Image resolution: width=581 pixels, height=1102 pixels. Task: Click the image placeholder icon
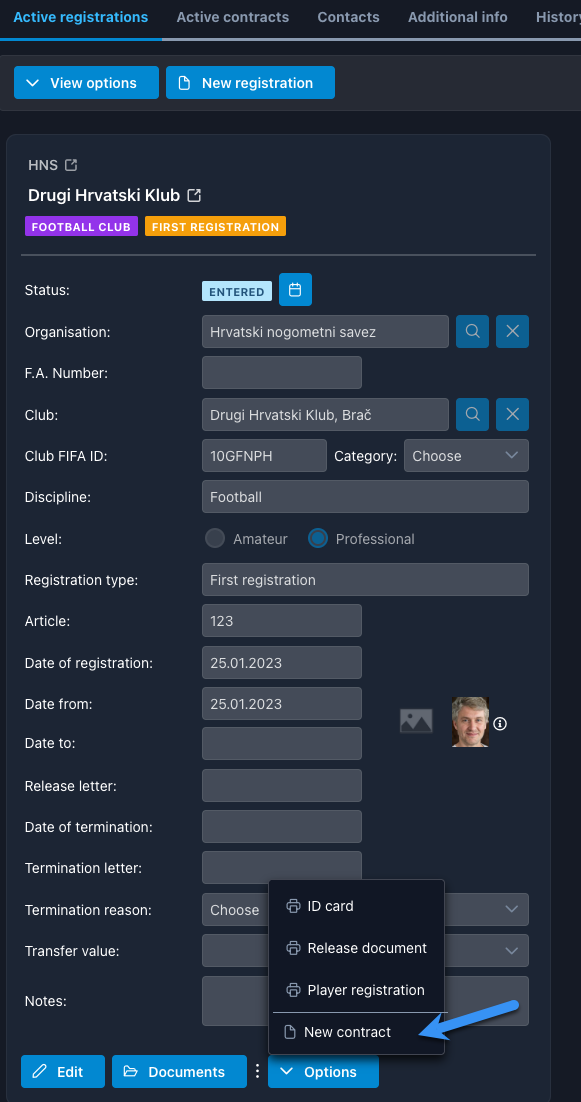pos(416,721)
